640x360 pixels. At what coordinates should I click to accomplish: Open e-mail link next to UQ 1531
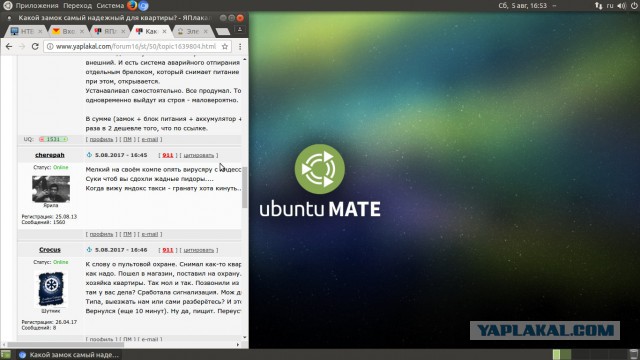tap(150, 140)
